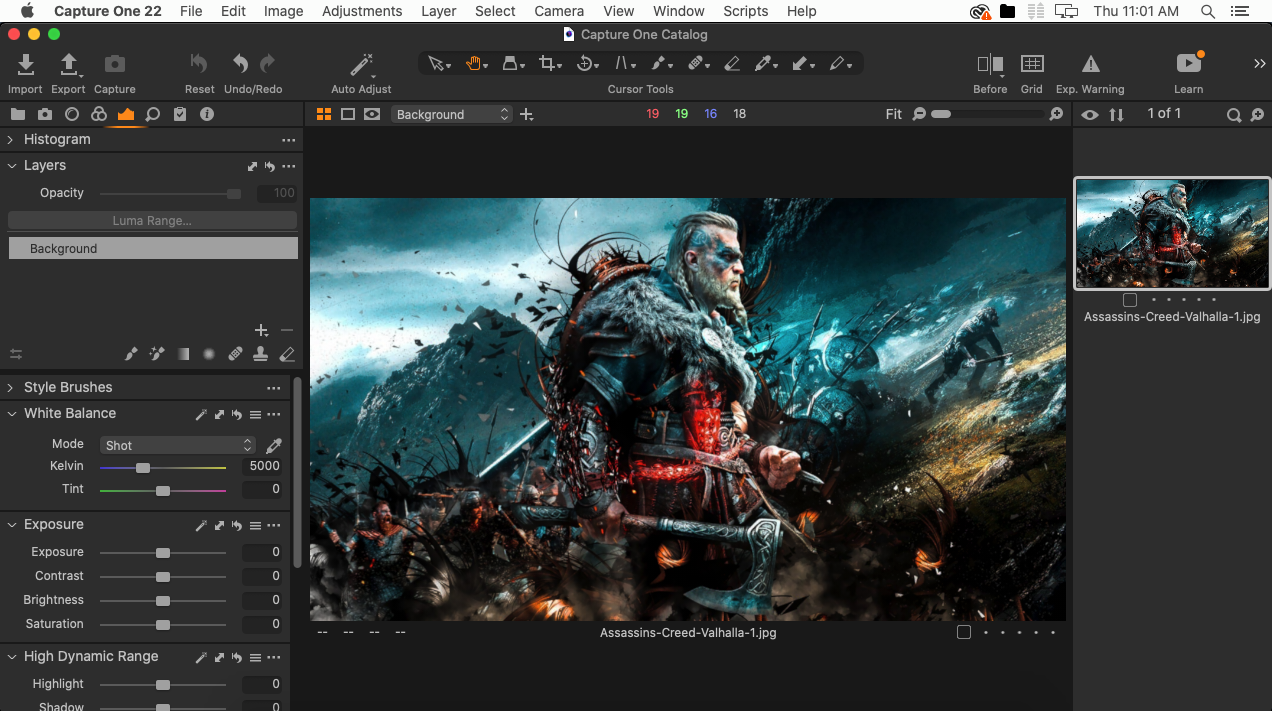Click the eraser icon in Layers panel
The height and width of the screenshot is (711, 1272).
287,354
